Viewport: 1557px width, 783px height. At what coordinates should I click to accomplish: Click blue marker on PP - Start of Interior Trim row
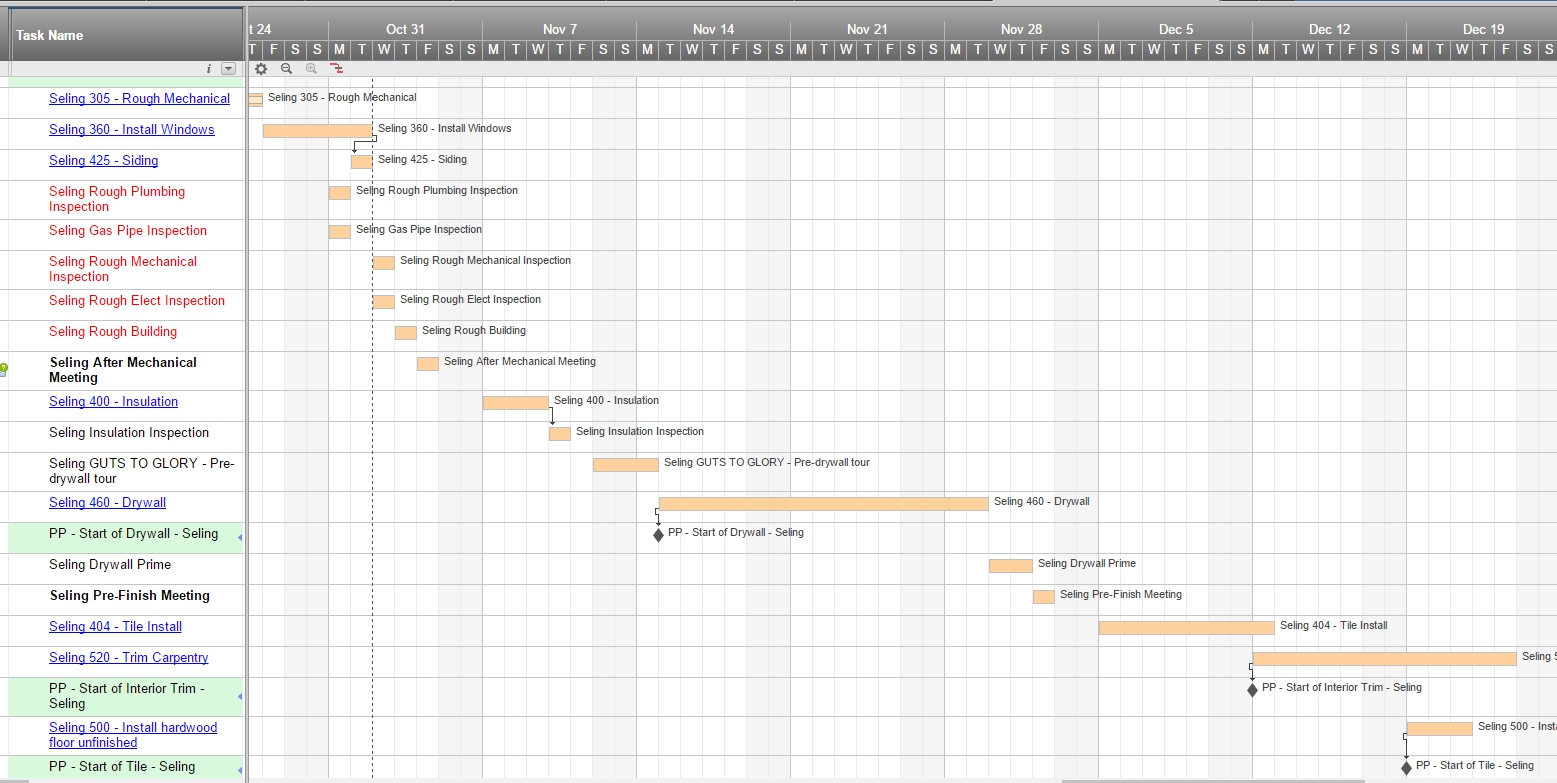(240, 696)
